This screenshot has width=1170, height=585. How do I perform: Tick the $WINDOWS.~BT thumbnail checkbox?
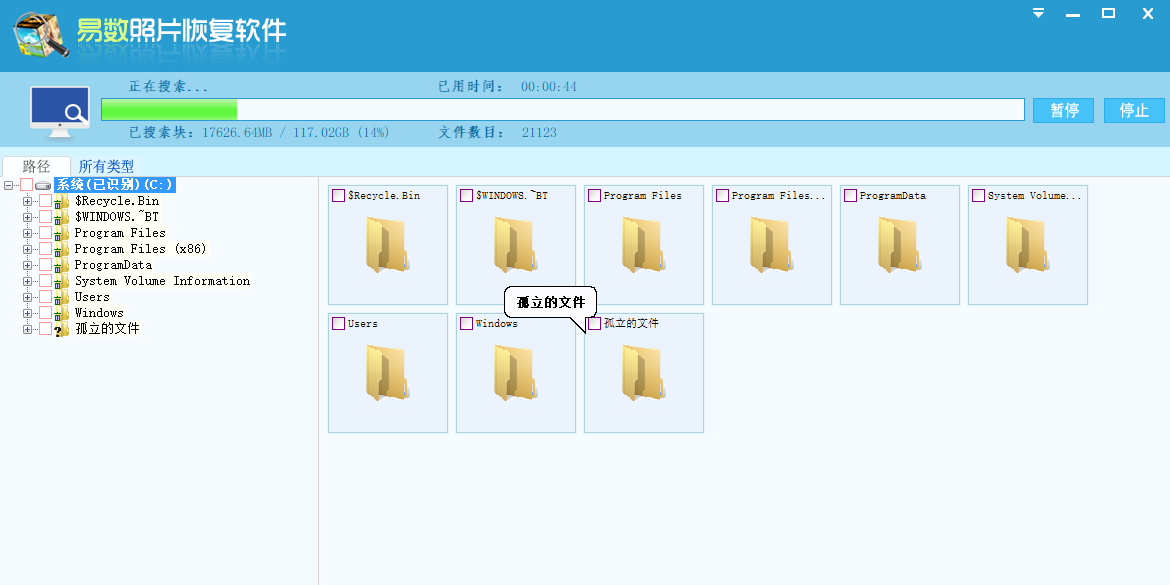(467, 196)
